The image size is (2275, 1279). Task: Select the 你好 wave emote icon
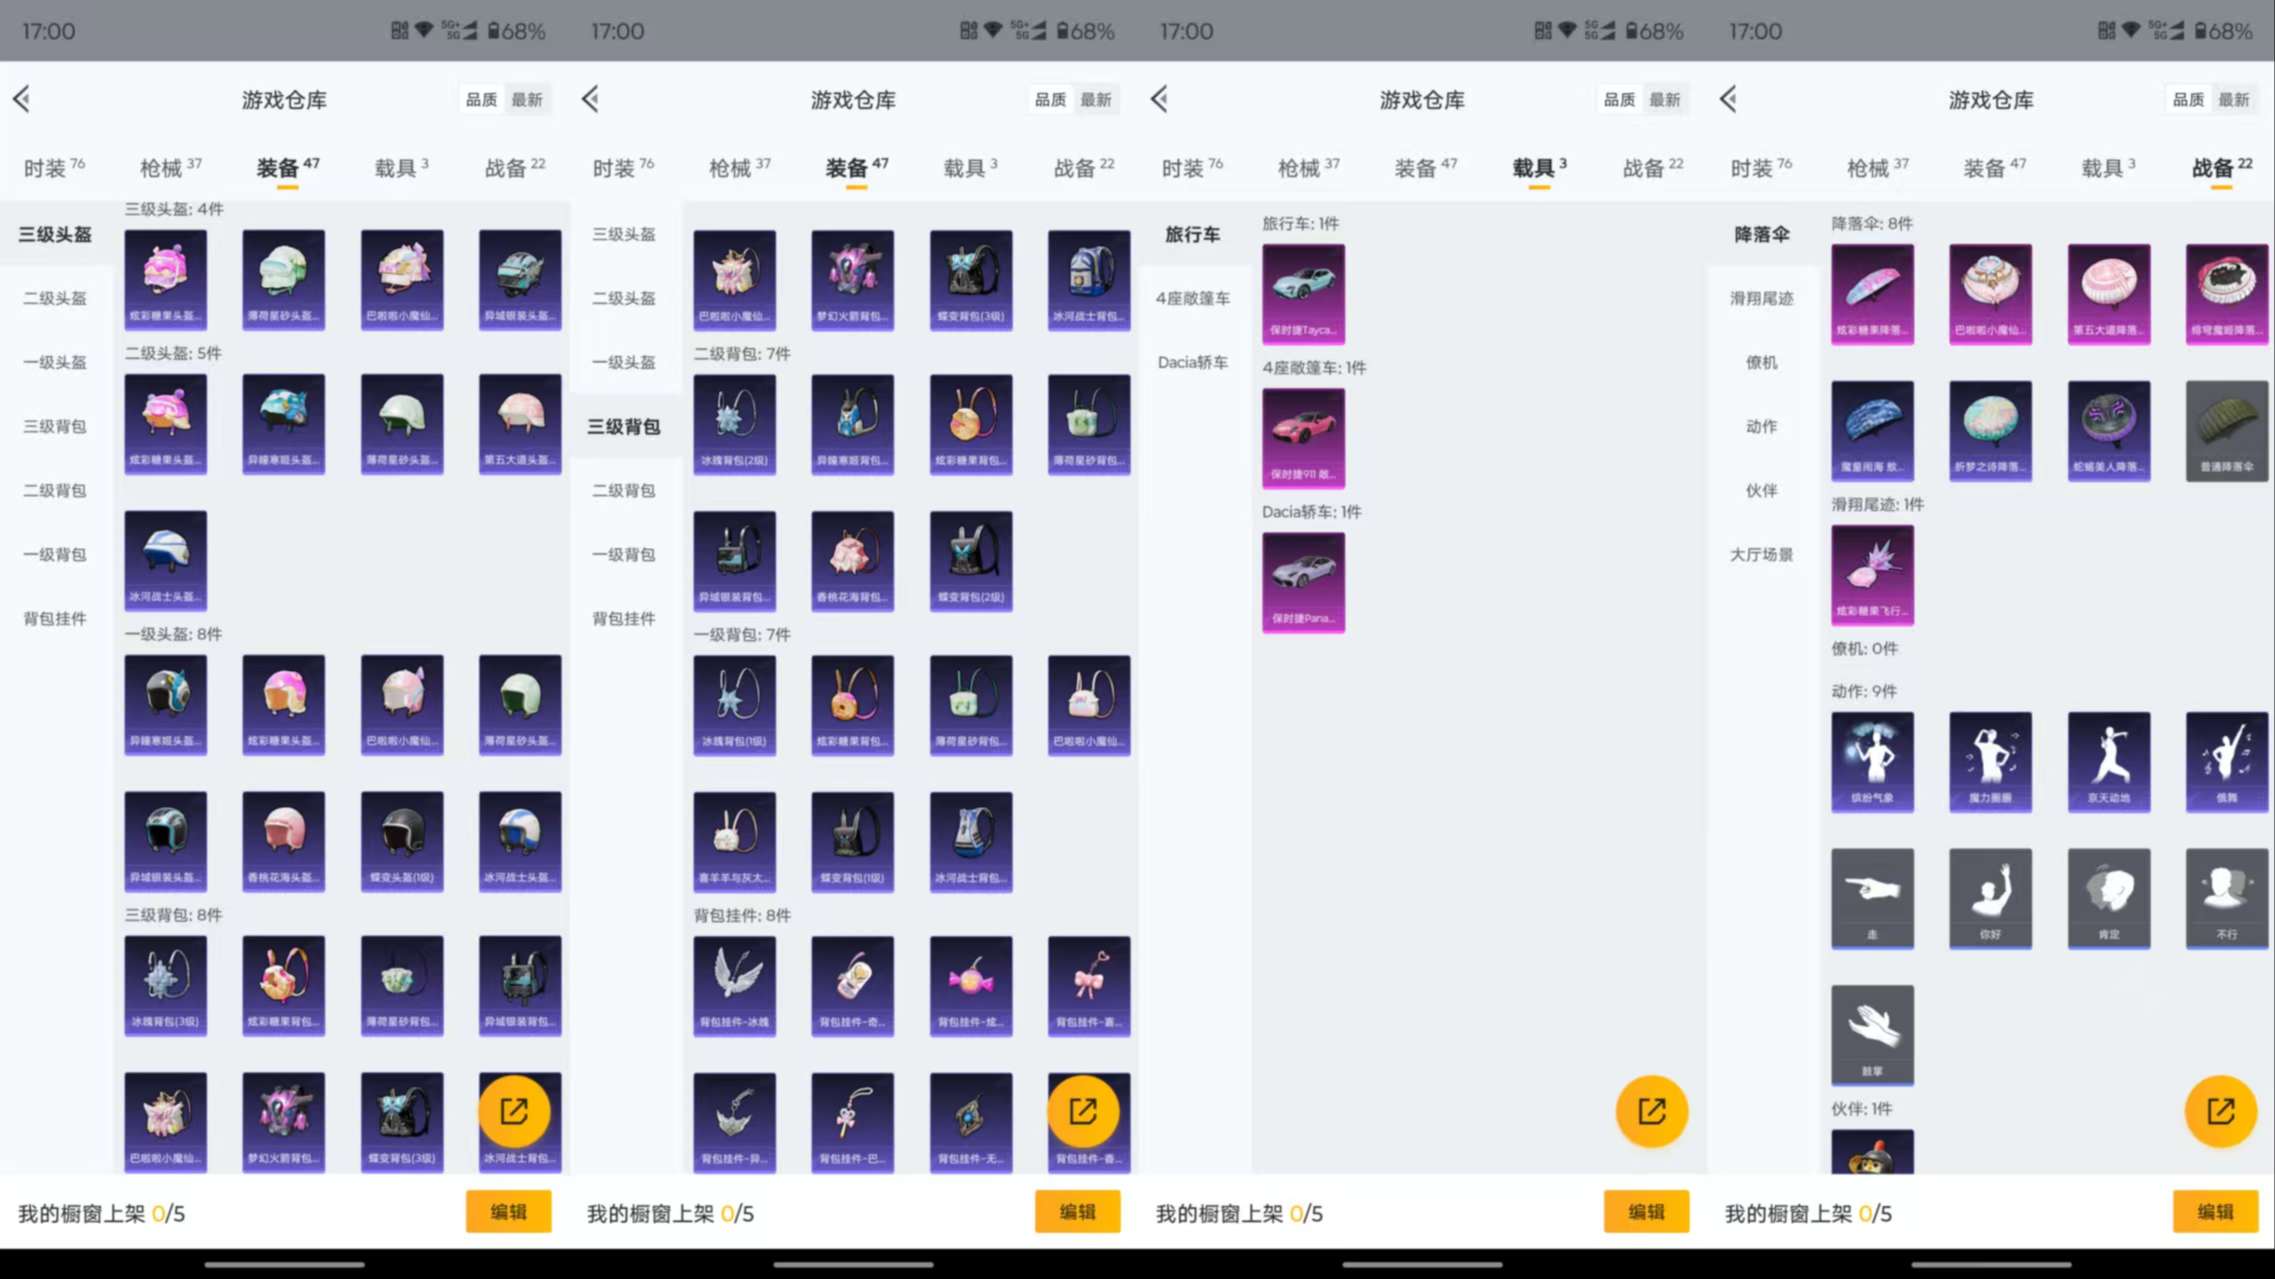[x=1990, y=898]
